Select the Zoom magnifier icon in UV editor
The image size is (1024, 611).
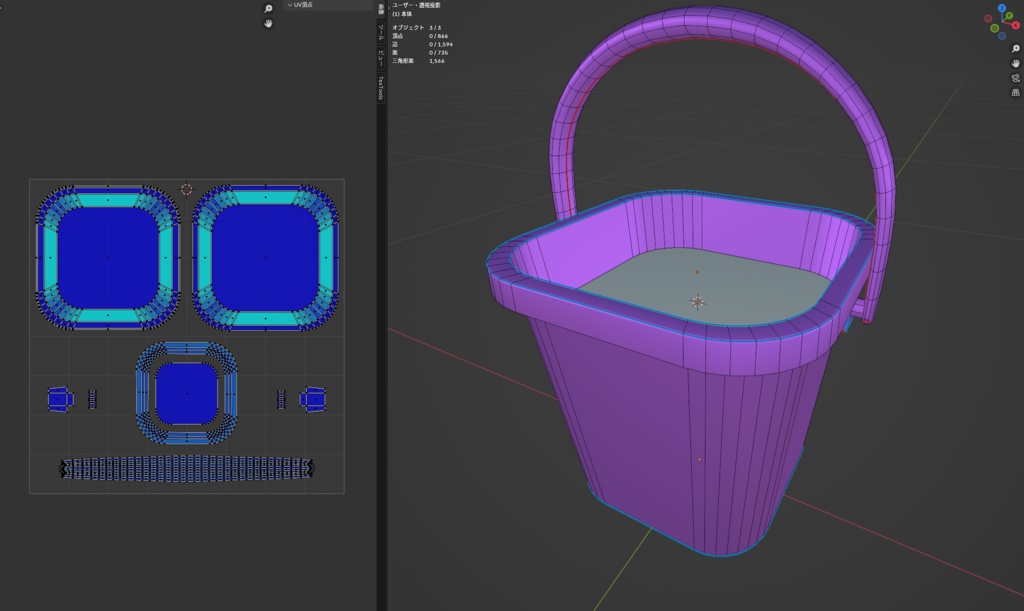point(267,8)
